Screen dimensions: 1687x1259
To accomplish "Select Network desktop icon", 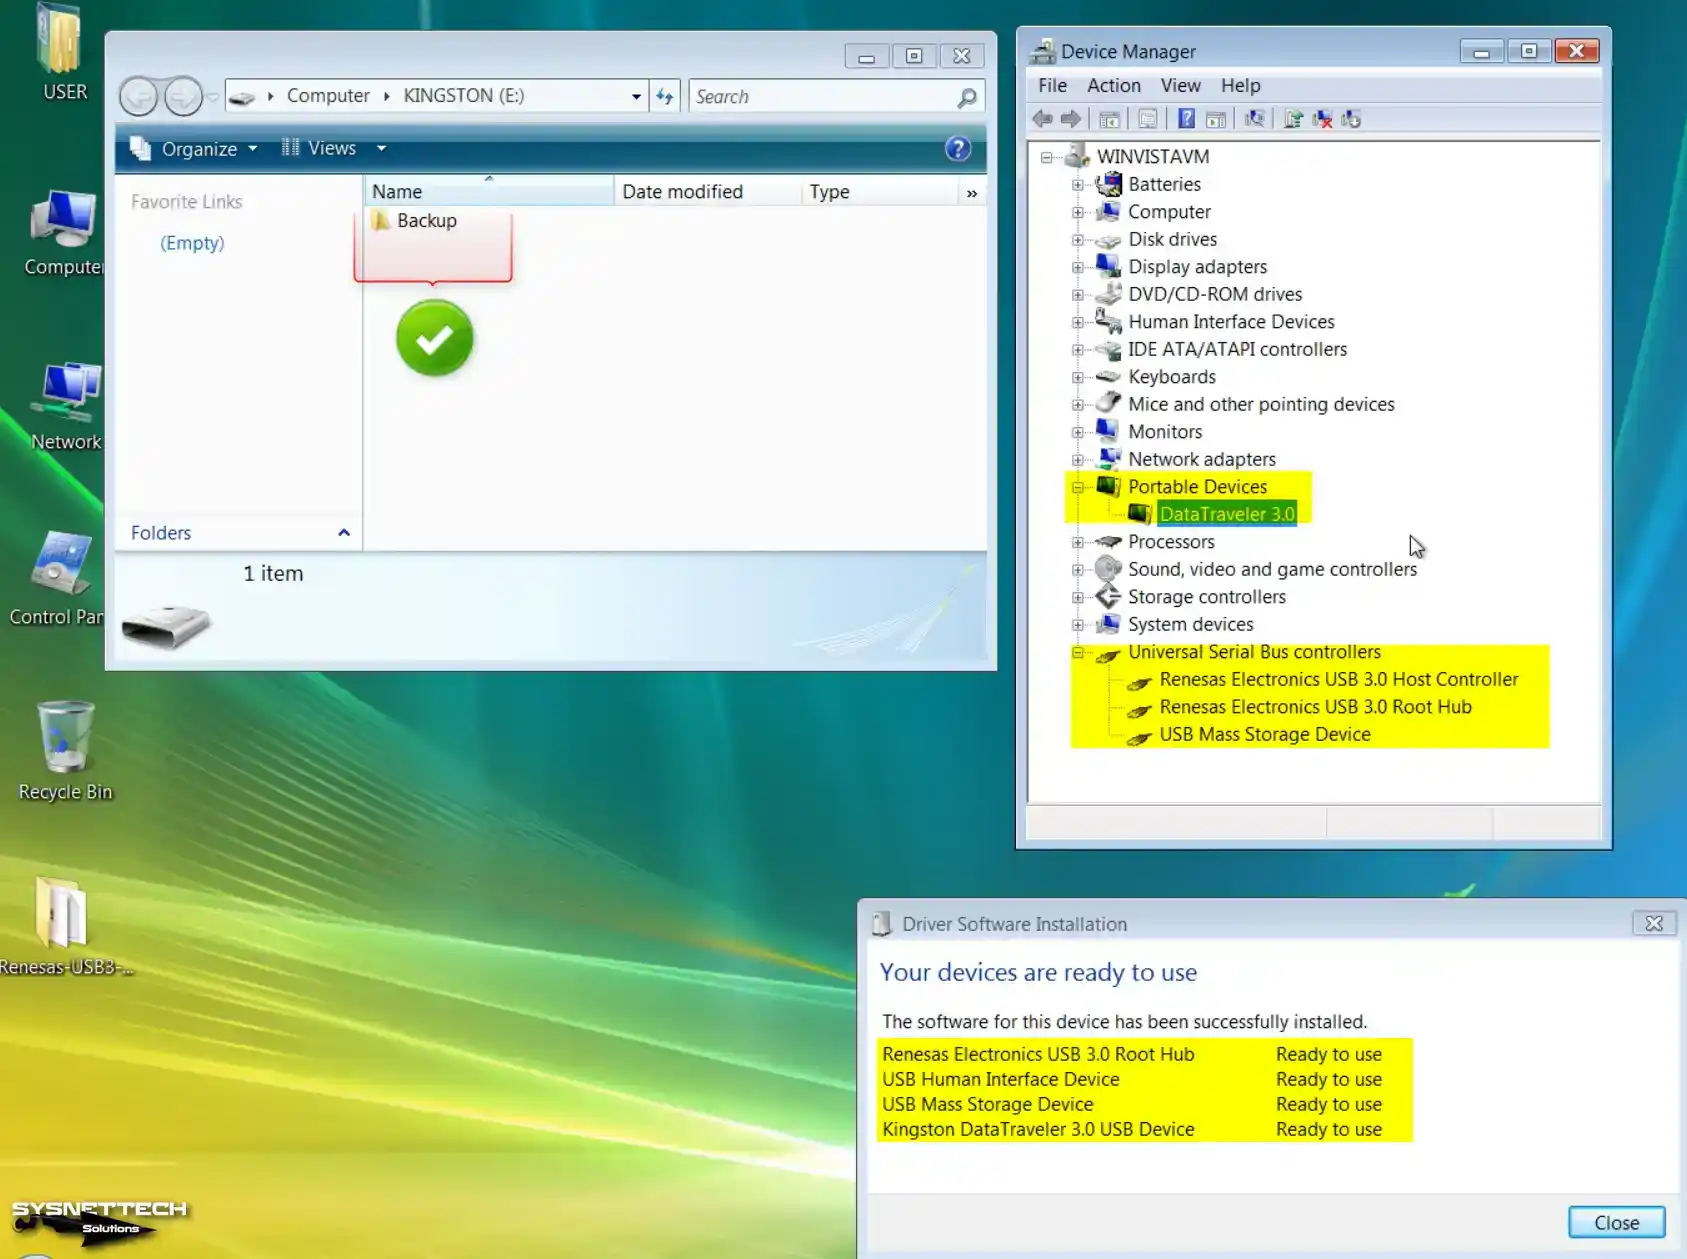I will [65, 407].
